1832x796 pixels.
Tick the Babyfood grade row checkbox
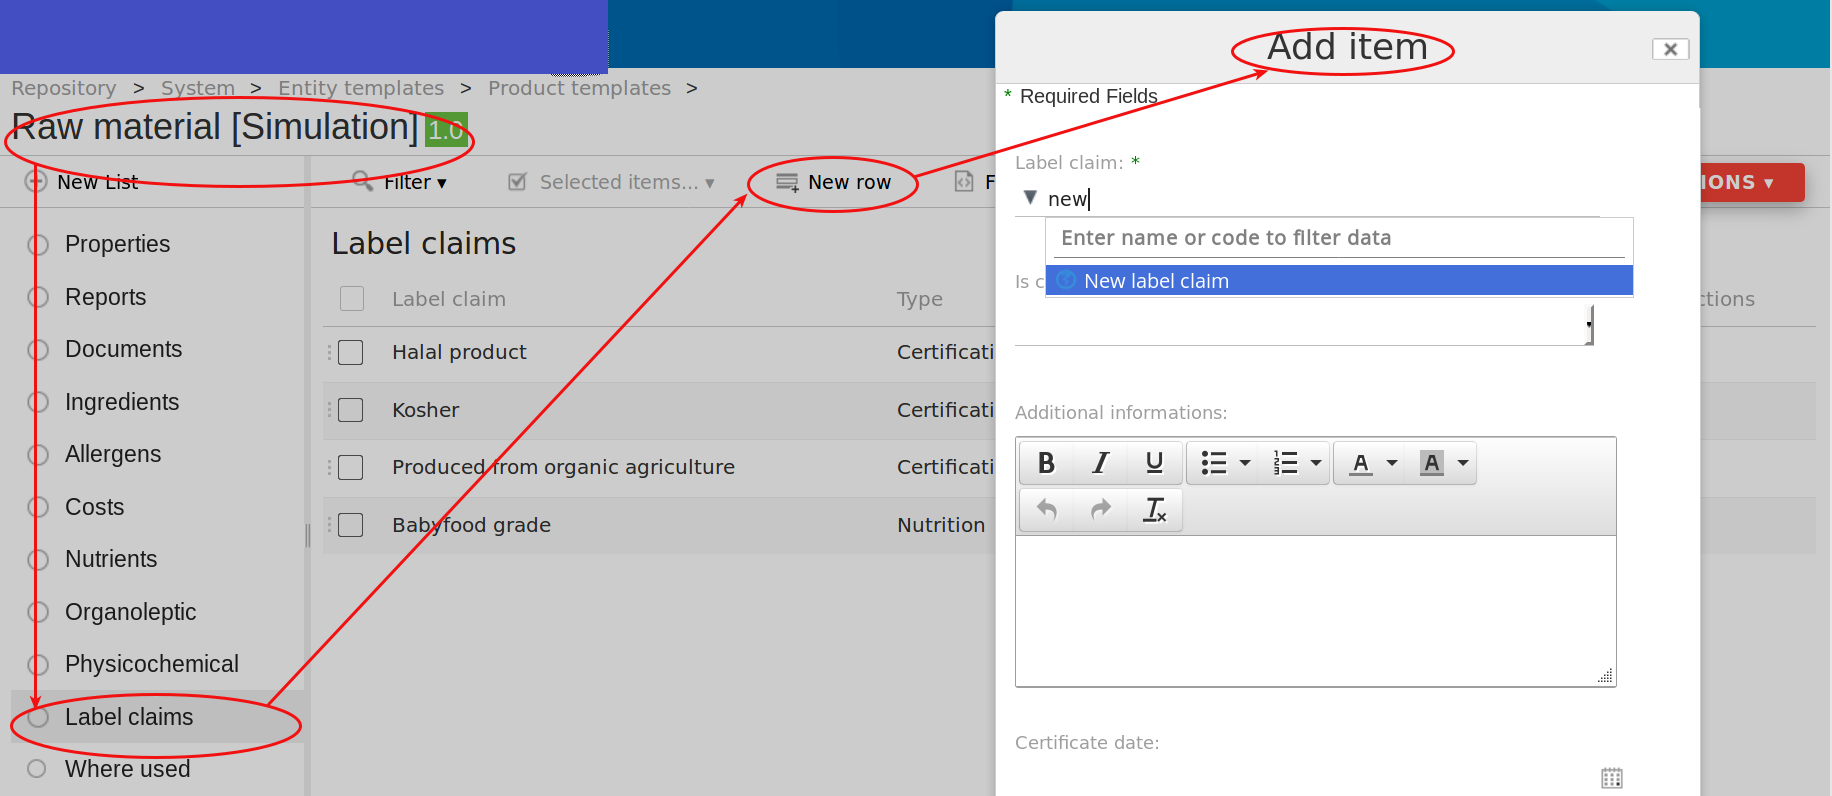pos(351,525)
